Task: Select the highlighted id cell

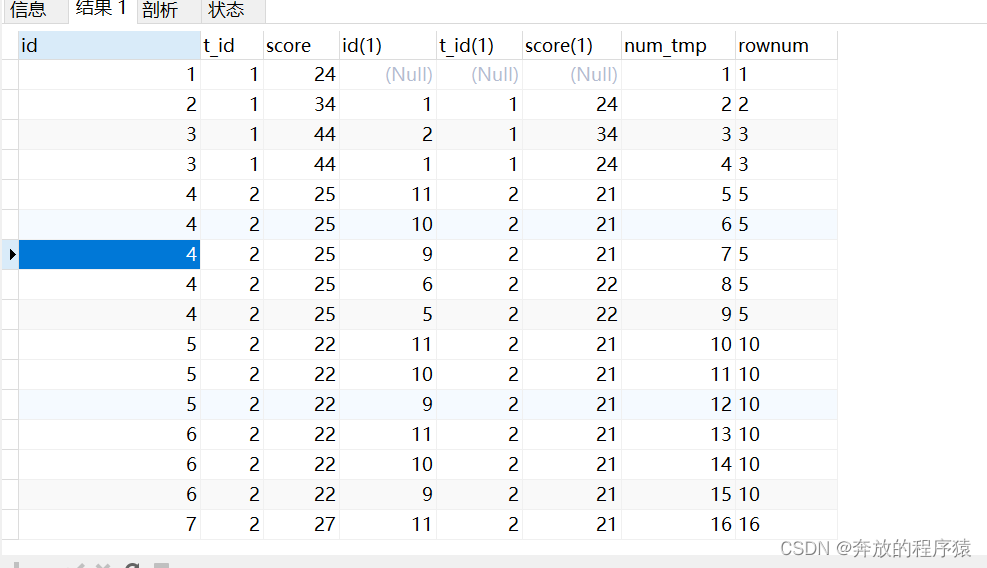Action: 109,255
